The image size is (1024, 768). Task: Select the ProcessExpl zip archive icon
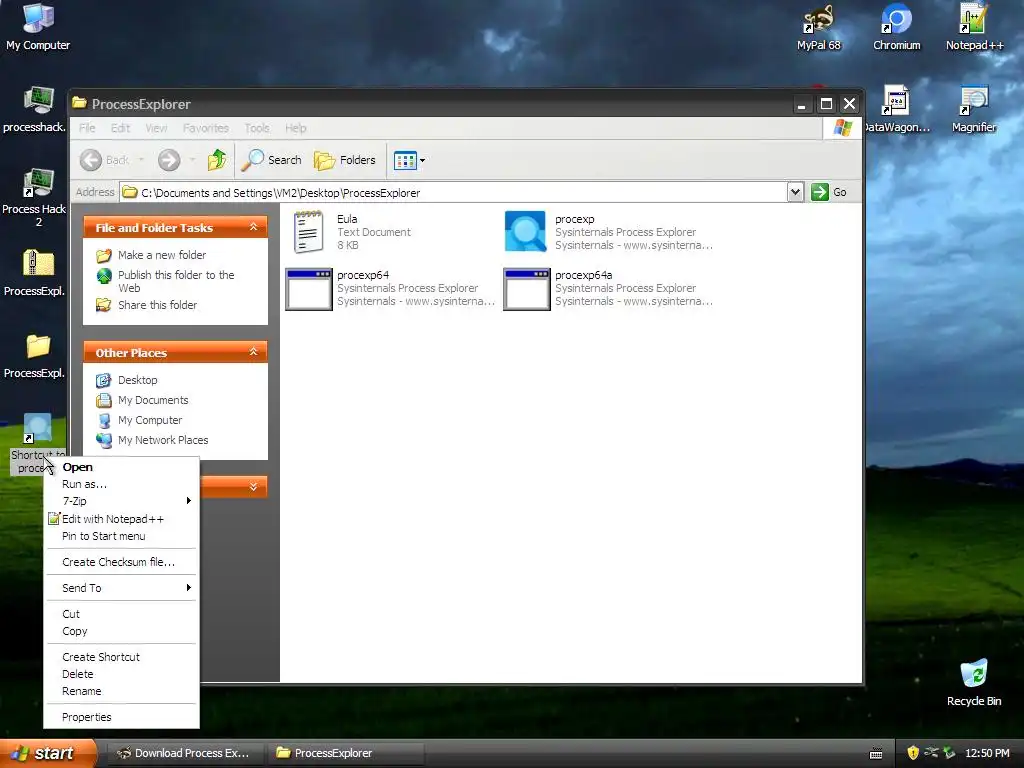pyautogui.click(x=34, y=272)
